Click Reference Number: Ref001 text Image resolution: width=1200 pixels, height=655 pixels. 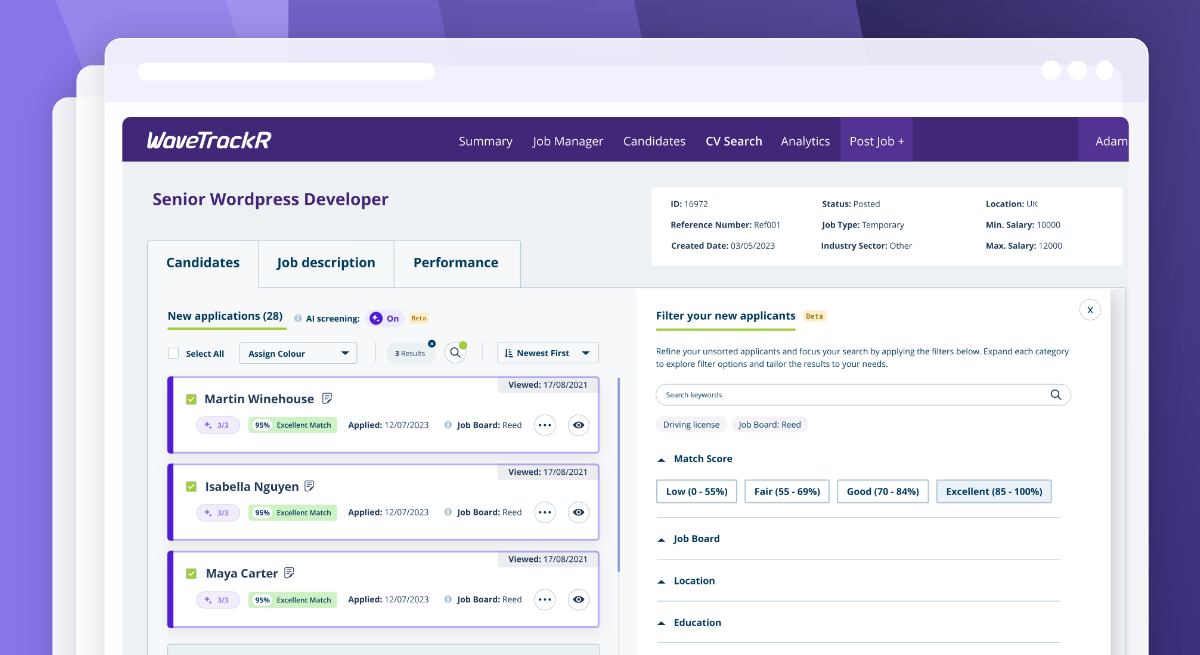point(725,225)
